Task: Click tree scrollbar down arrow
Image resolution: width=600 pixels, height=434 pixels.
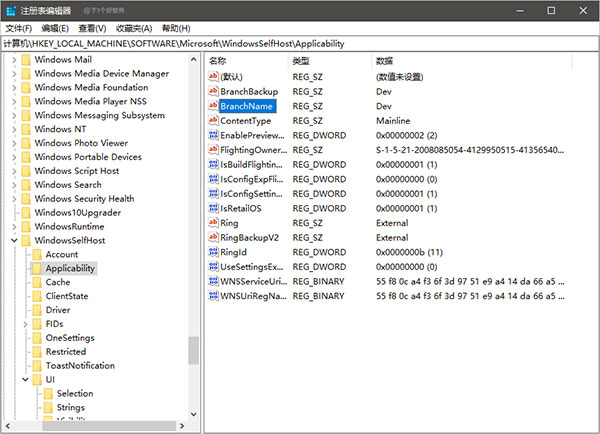Action: pos(194,414)
